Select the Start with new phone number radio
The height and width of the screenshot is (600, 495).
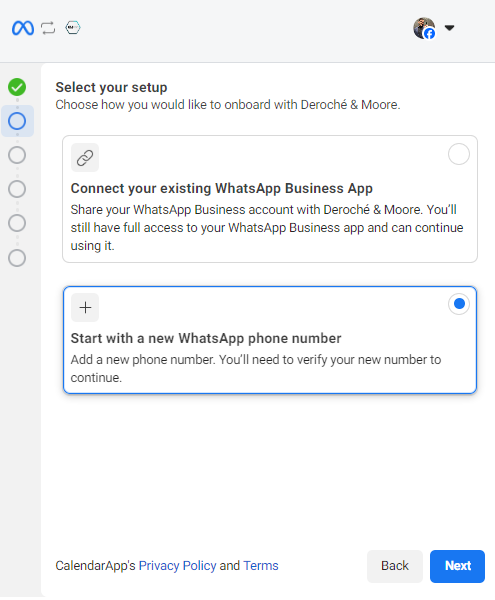pyautogui.click(x=459, y=304)
